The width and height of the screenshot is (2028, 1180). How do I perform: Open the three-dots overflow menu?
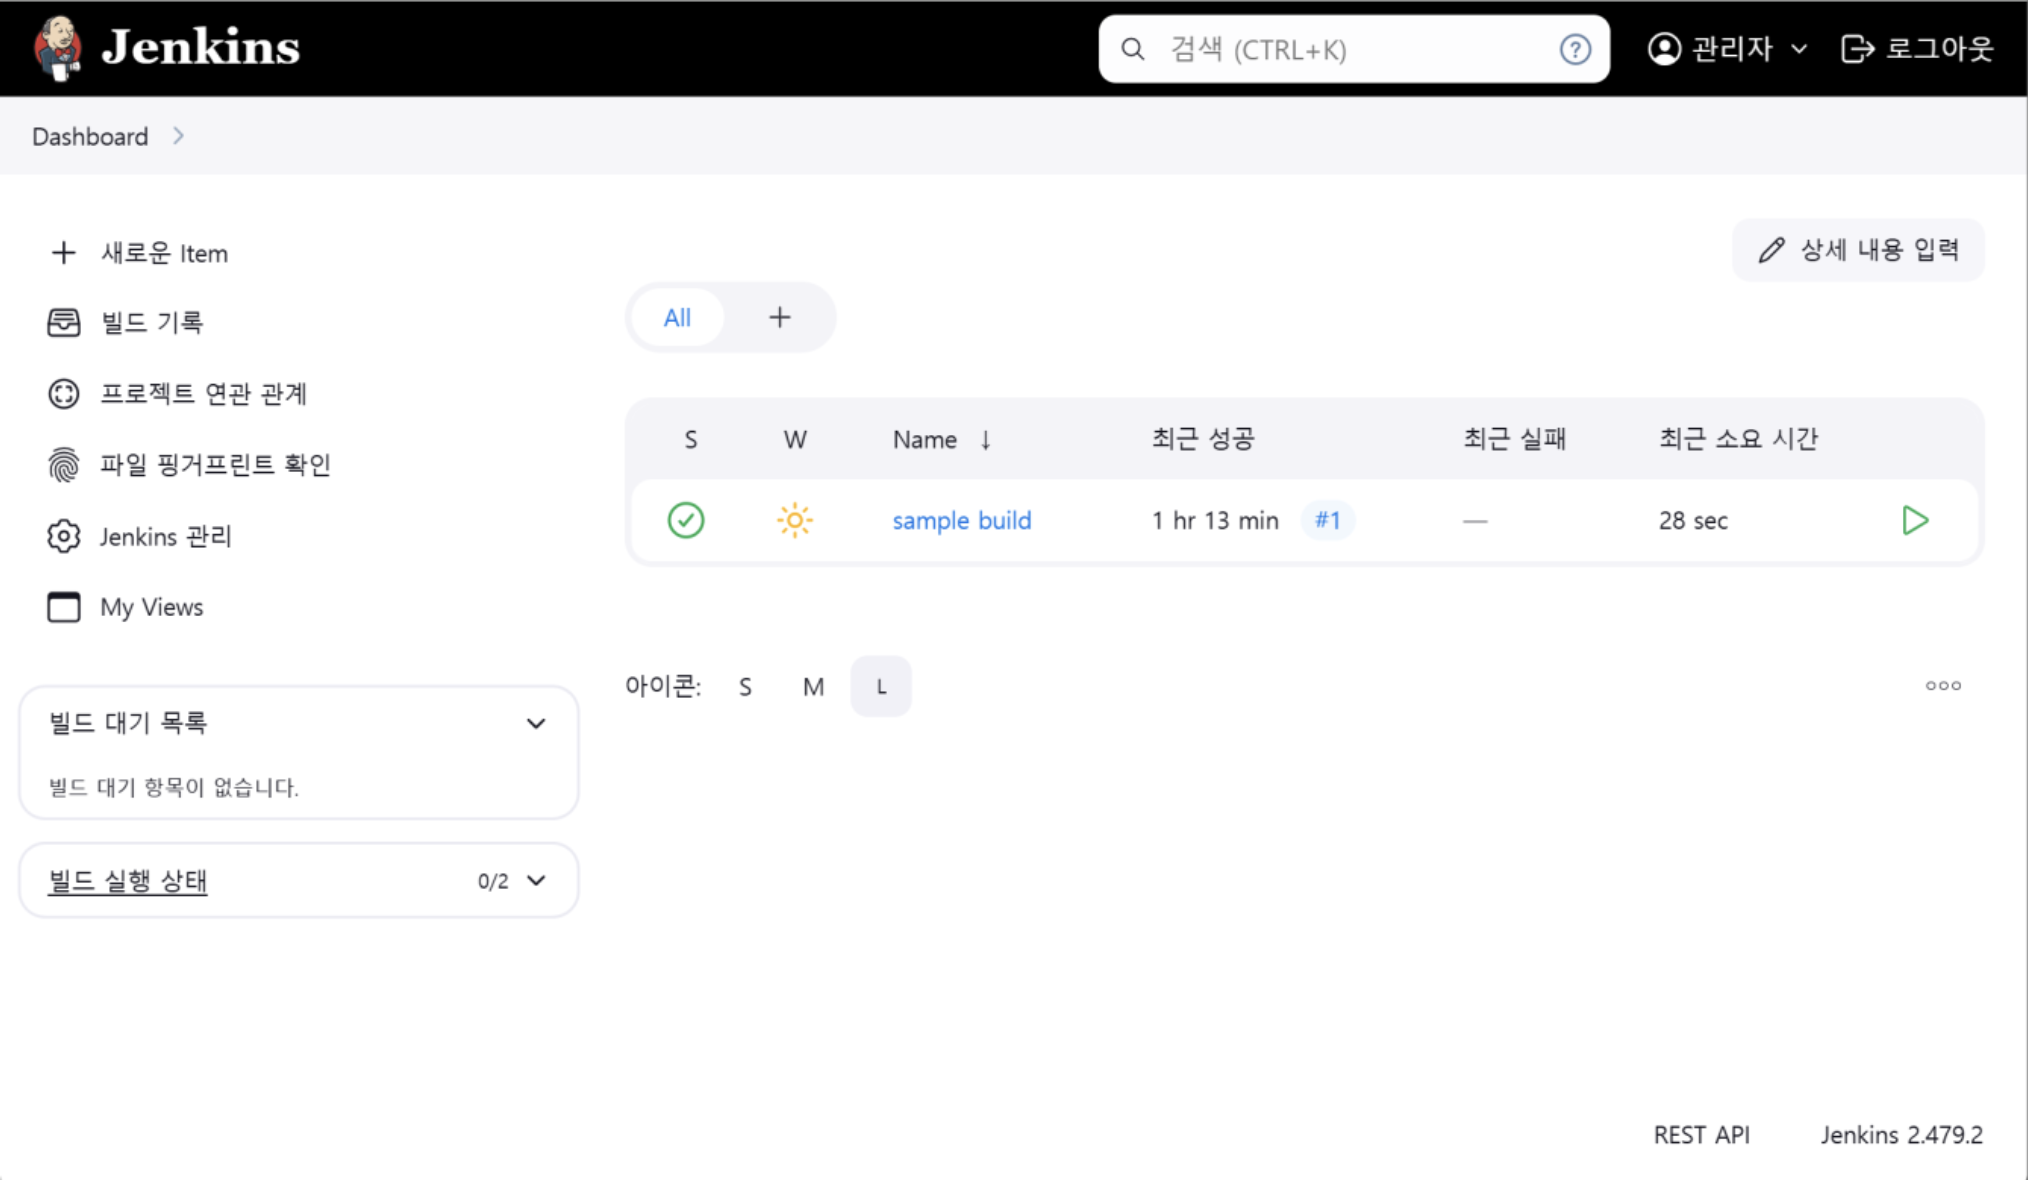pyautogui.click(x=1943, y=686)
